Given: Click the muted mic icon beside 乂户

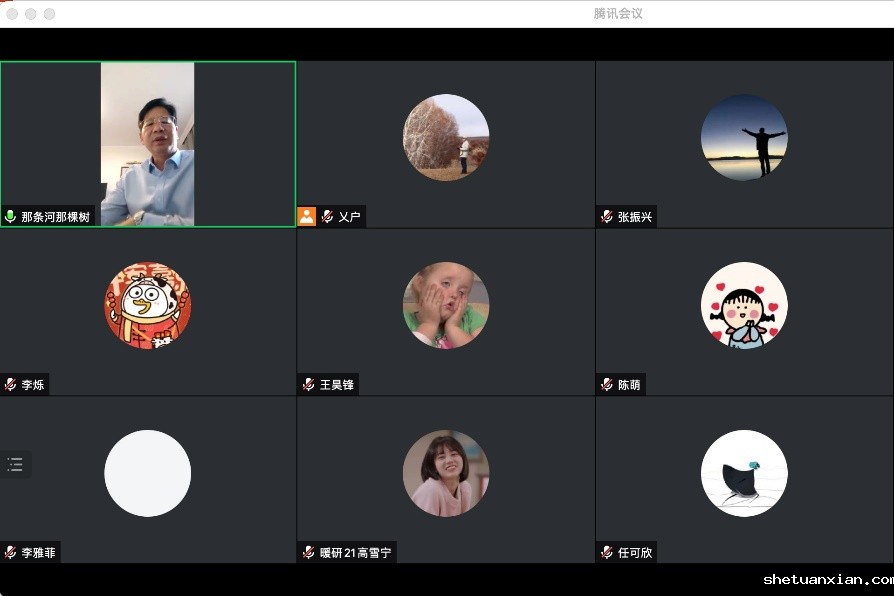Looking at the screenshot, I should point(327,216).
